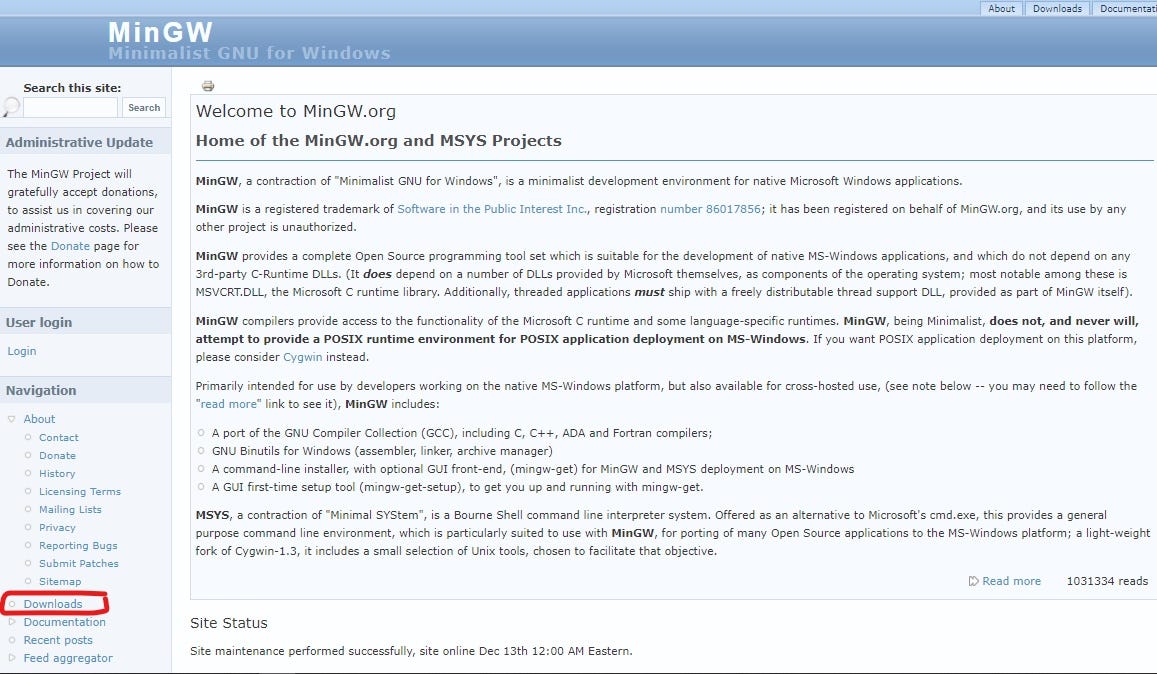Open the Submit Patches navigation link
This screenshot has width=1157, height=674.
coord(78,563)
